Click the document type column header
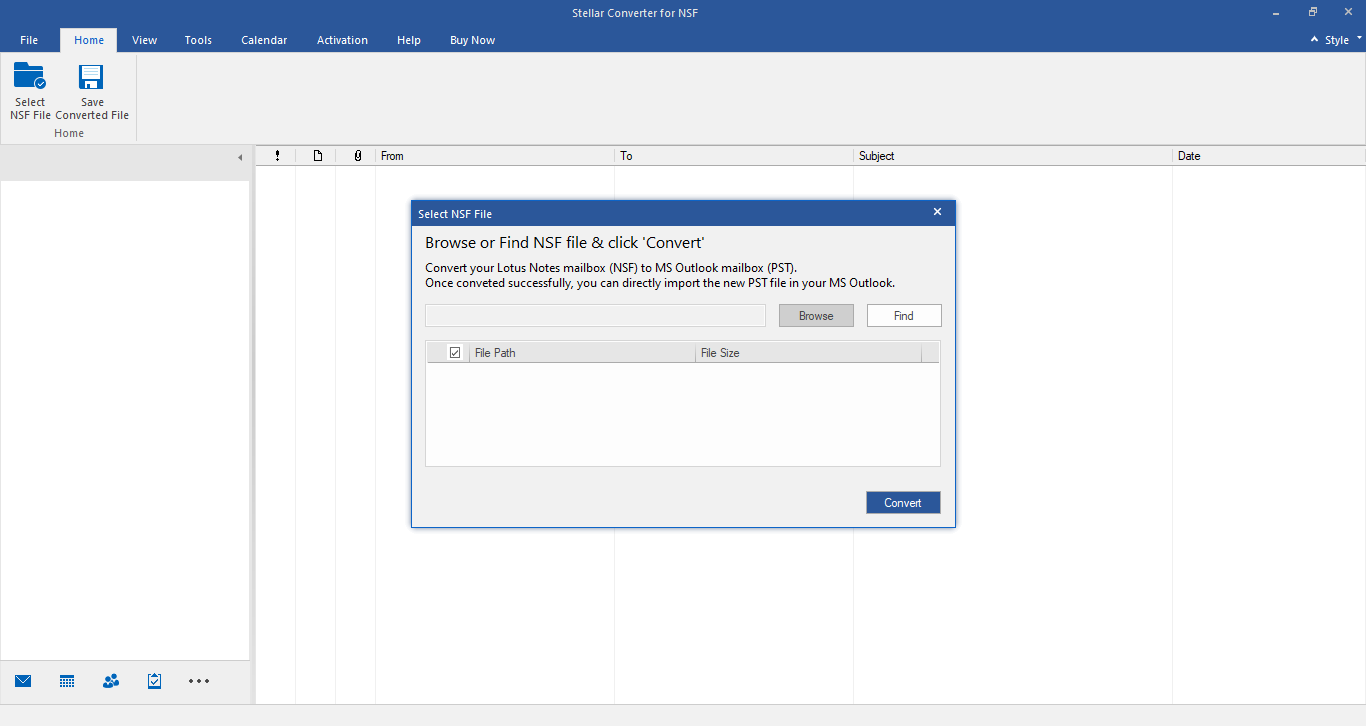Screen dimensions: 1366x726 click(317, 155)
